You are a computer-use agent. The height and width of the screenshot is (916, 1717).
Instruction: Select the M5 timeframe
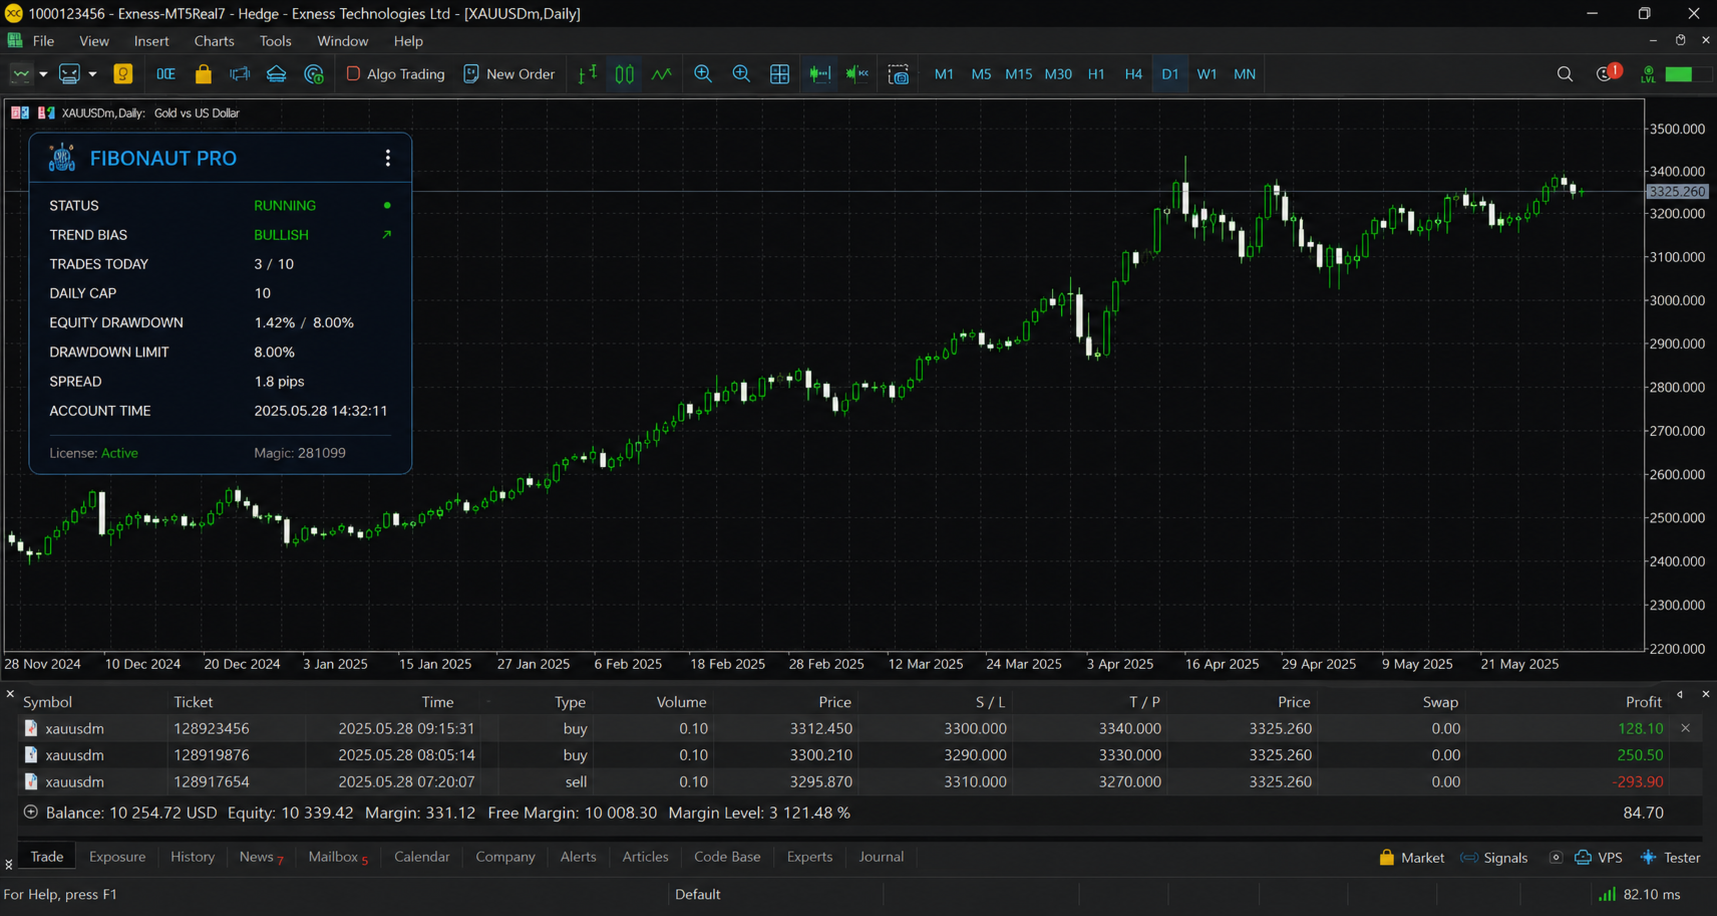tap(981, 74)
